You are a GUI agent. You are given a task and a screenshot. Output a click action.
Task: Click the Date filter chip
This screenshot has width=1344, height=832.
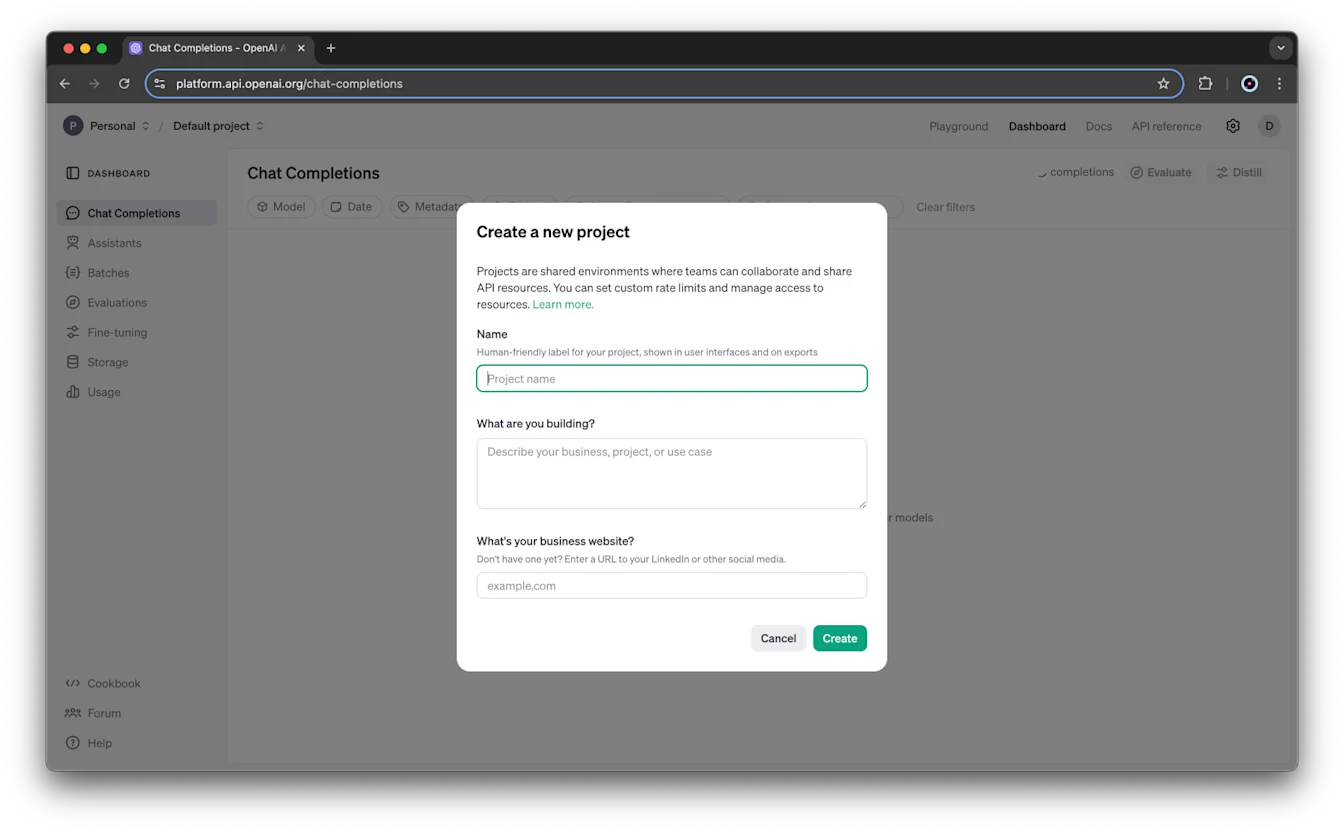[x=351, y=207]
